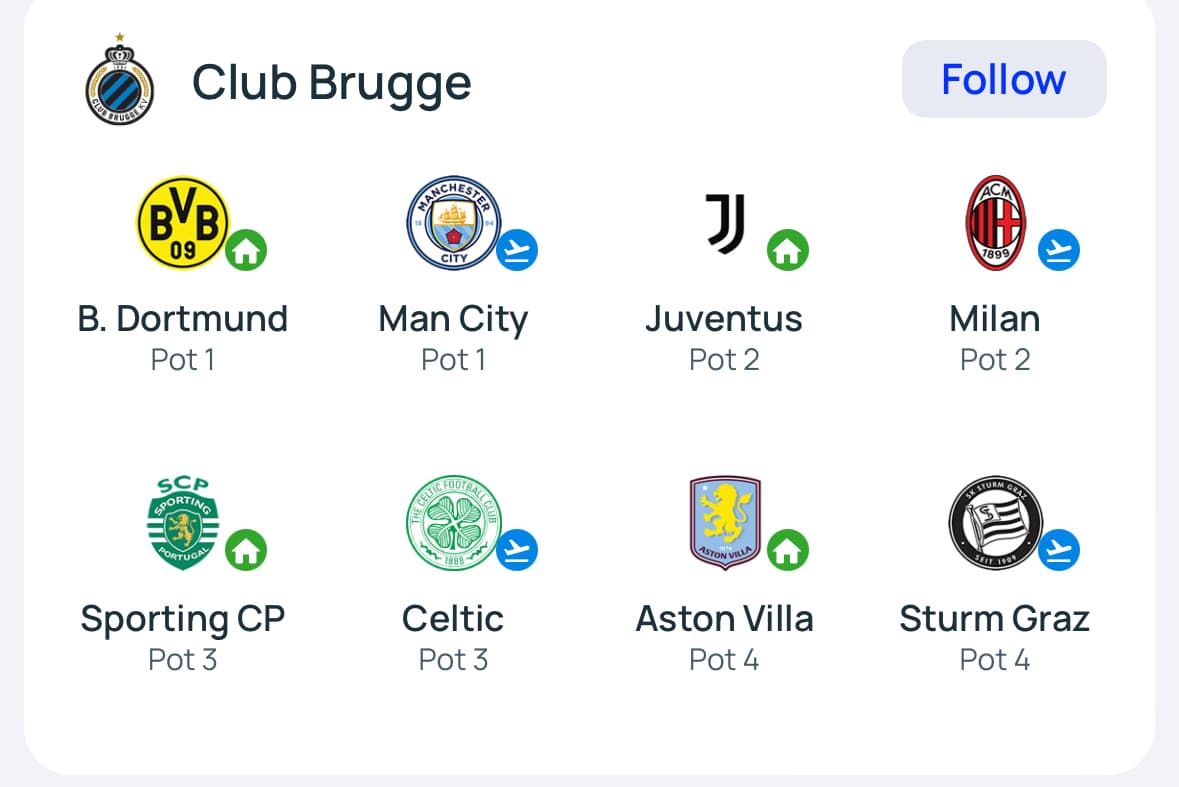Select the Celtic club crest
This screenshot has height=787, width=1179.
coord(452,523)
